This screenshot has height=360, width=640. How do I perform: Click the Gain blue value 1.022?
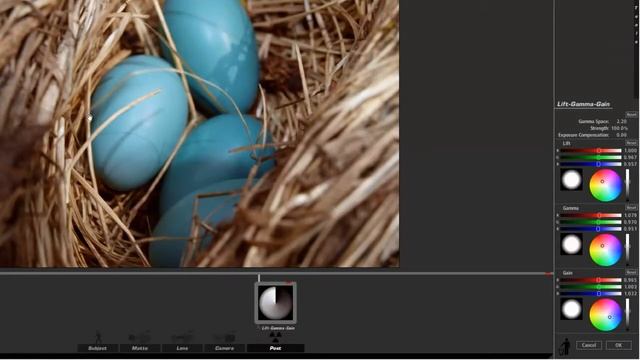coord(631,293)
